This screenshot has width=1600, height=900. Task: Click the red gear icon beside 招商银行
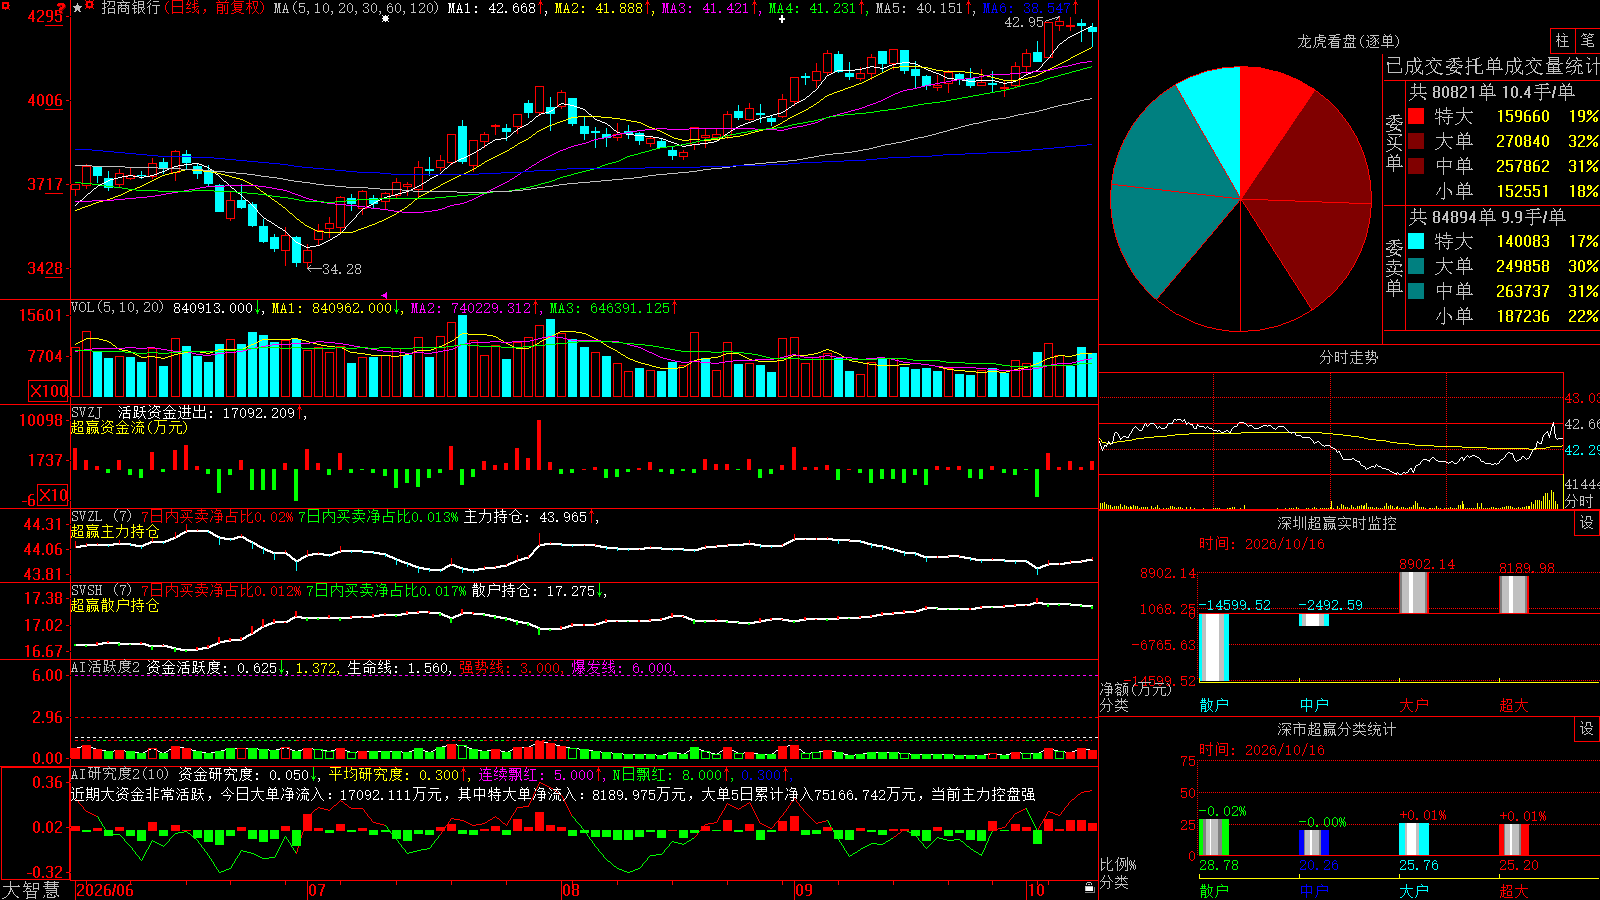pos(91,7)
